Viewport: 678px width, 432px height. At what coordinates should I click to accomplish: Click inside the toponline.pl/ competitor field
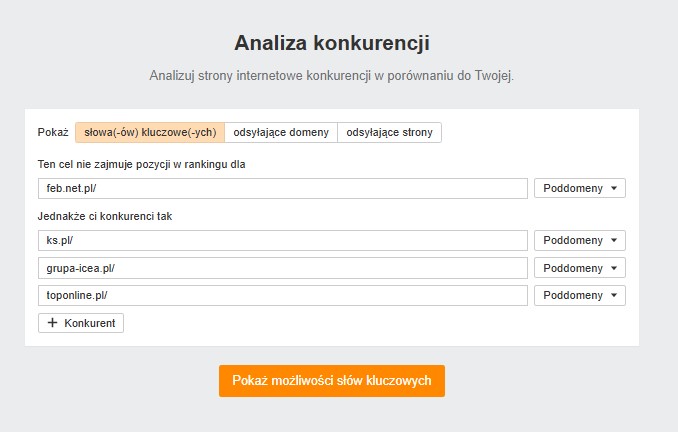283,295
